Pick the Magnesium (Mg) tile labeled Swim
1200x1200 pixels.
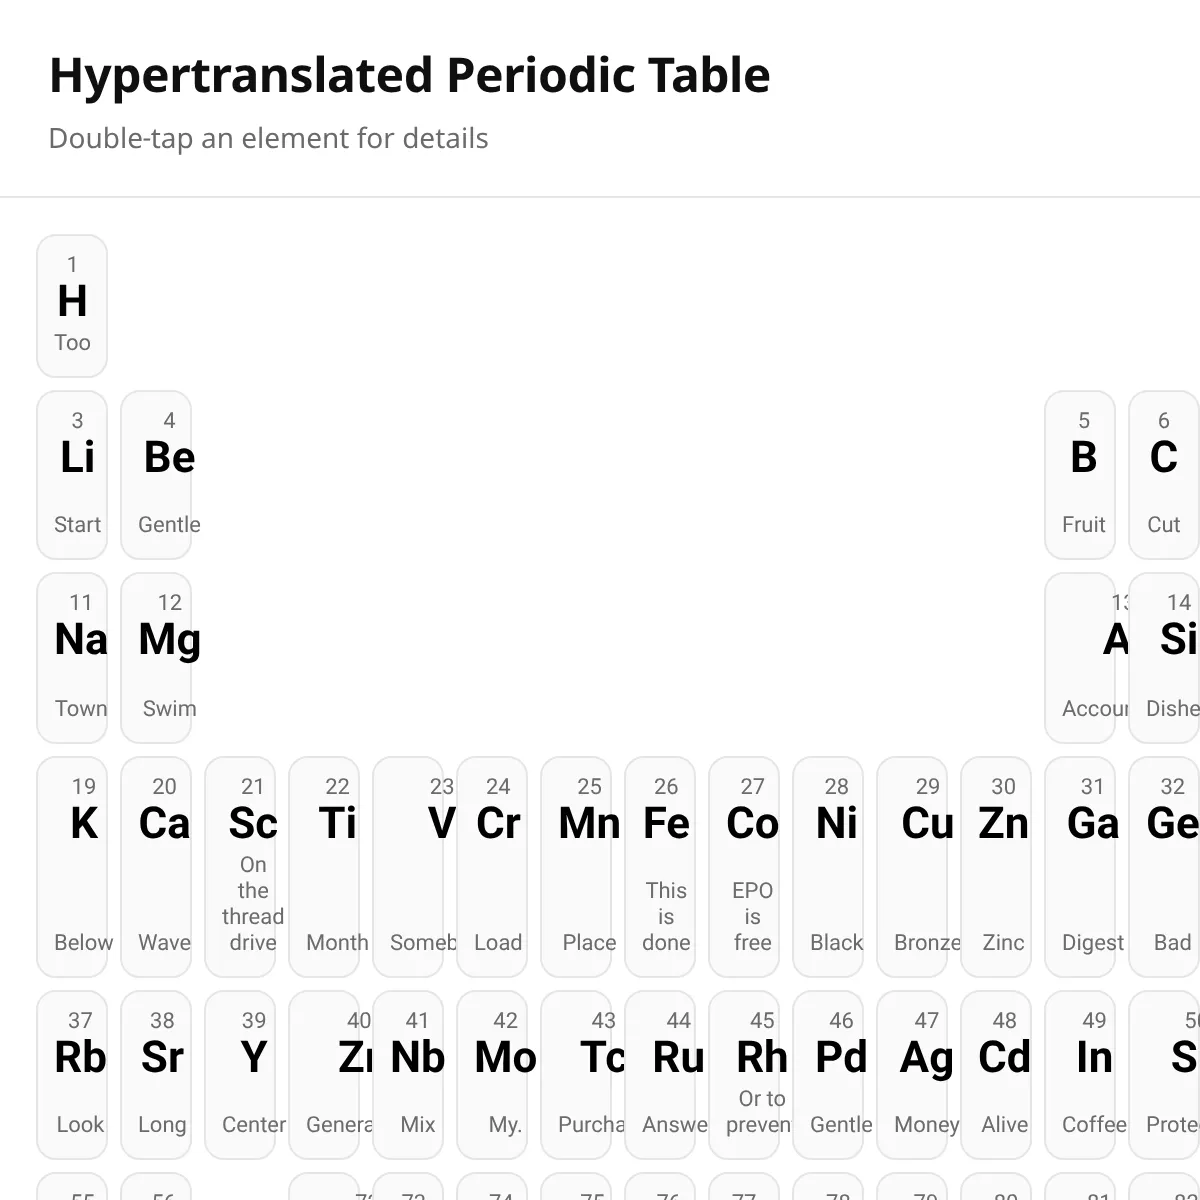tap(156, 658)
